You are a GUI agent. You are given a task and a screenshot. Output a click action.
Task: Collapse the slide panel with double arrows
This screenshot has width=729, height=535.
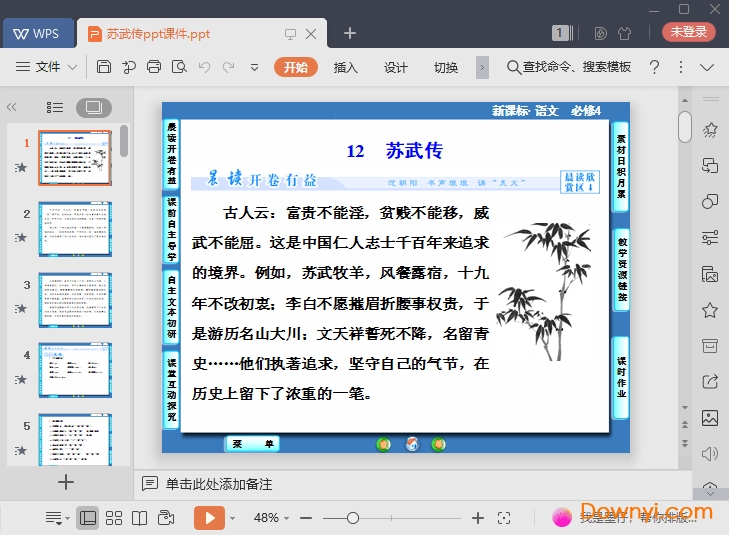[x=12, y=107]
